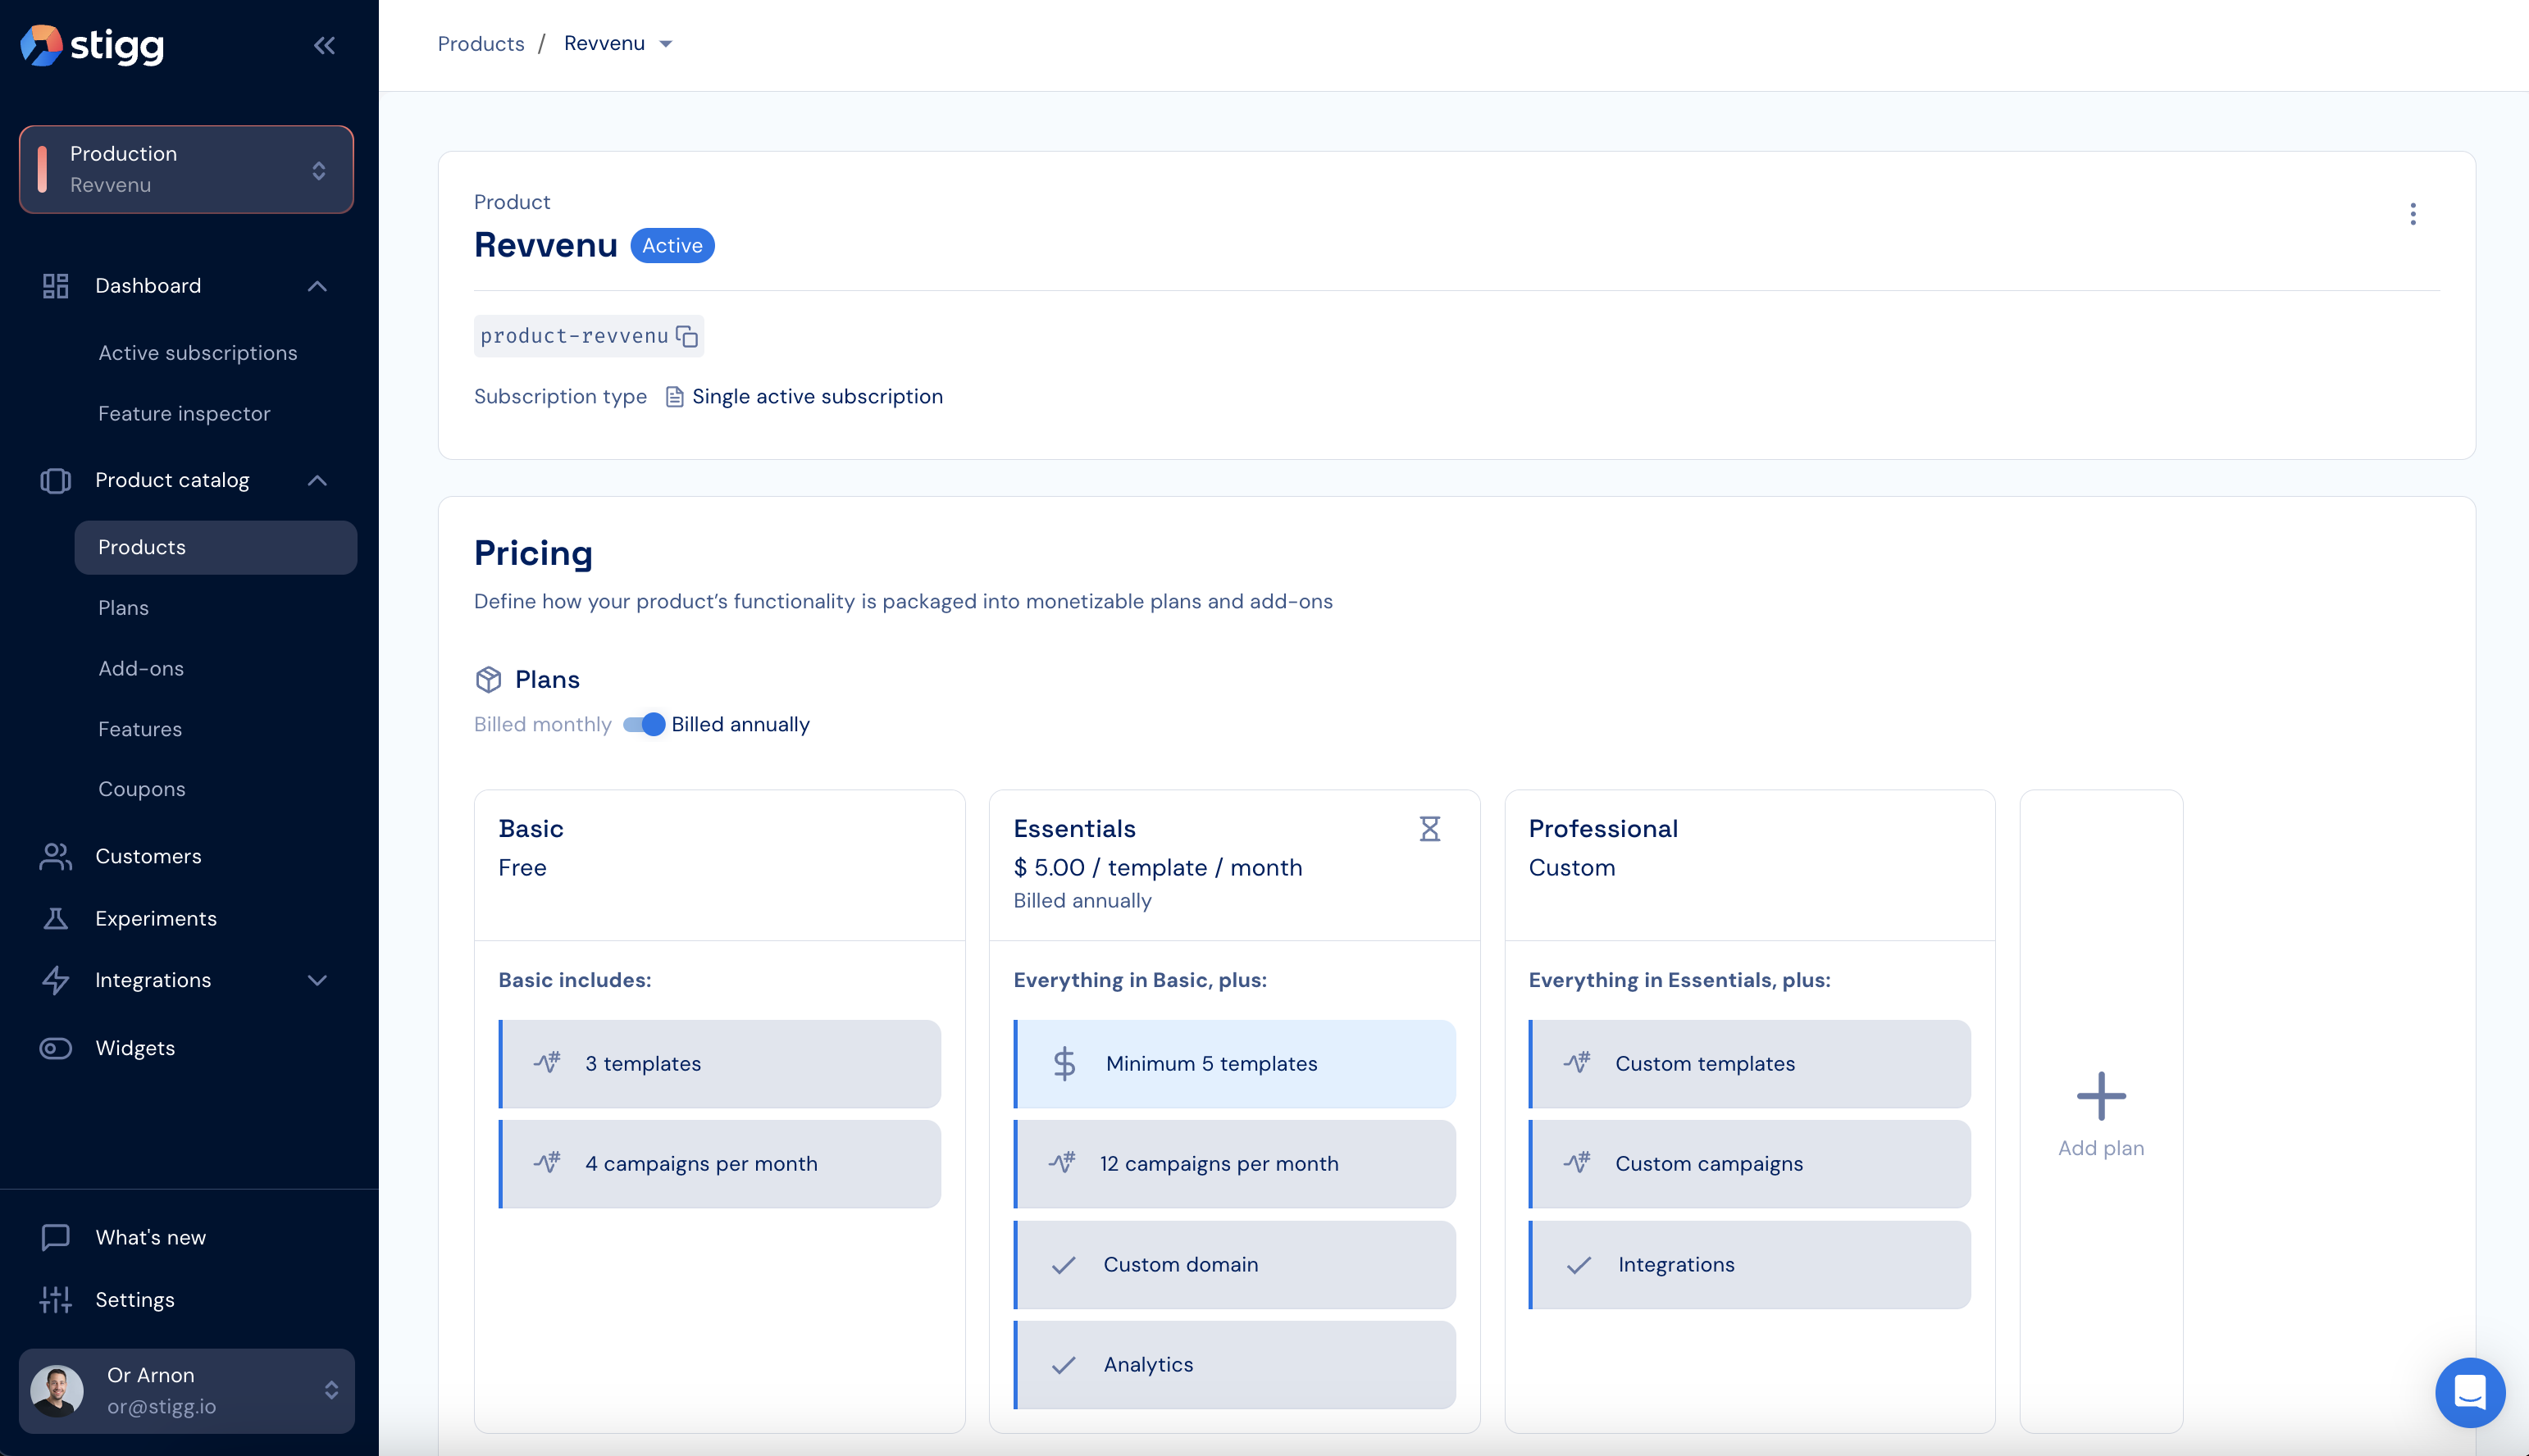Open the product three-dot options menu
This screenshot has width=2529, height=1456.
tap(2413, 214)
